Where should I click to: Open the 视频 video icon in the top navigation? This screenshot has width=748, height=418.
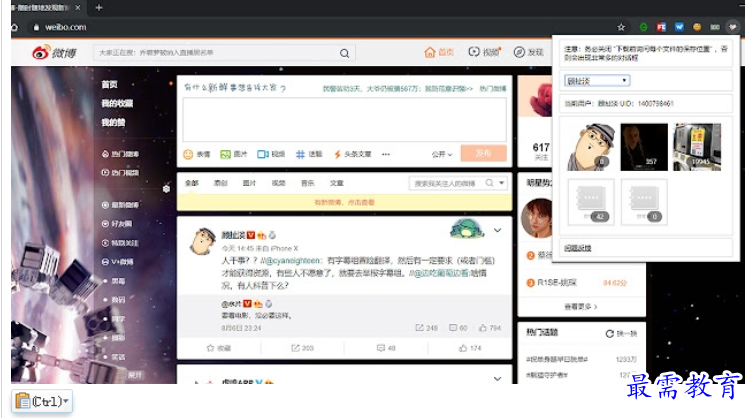coord(474,52)
